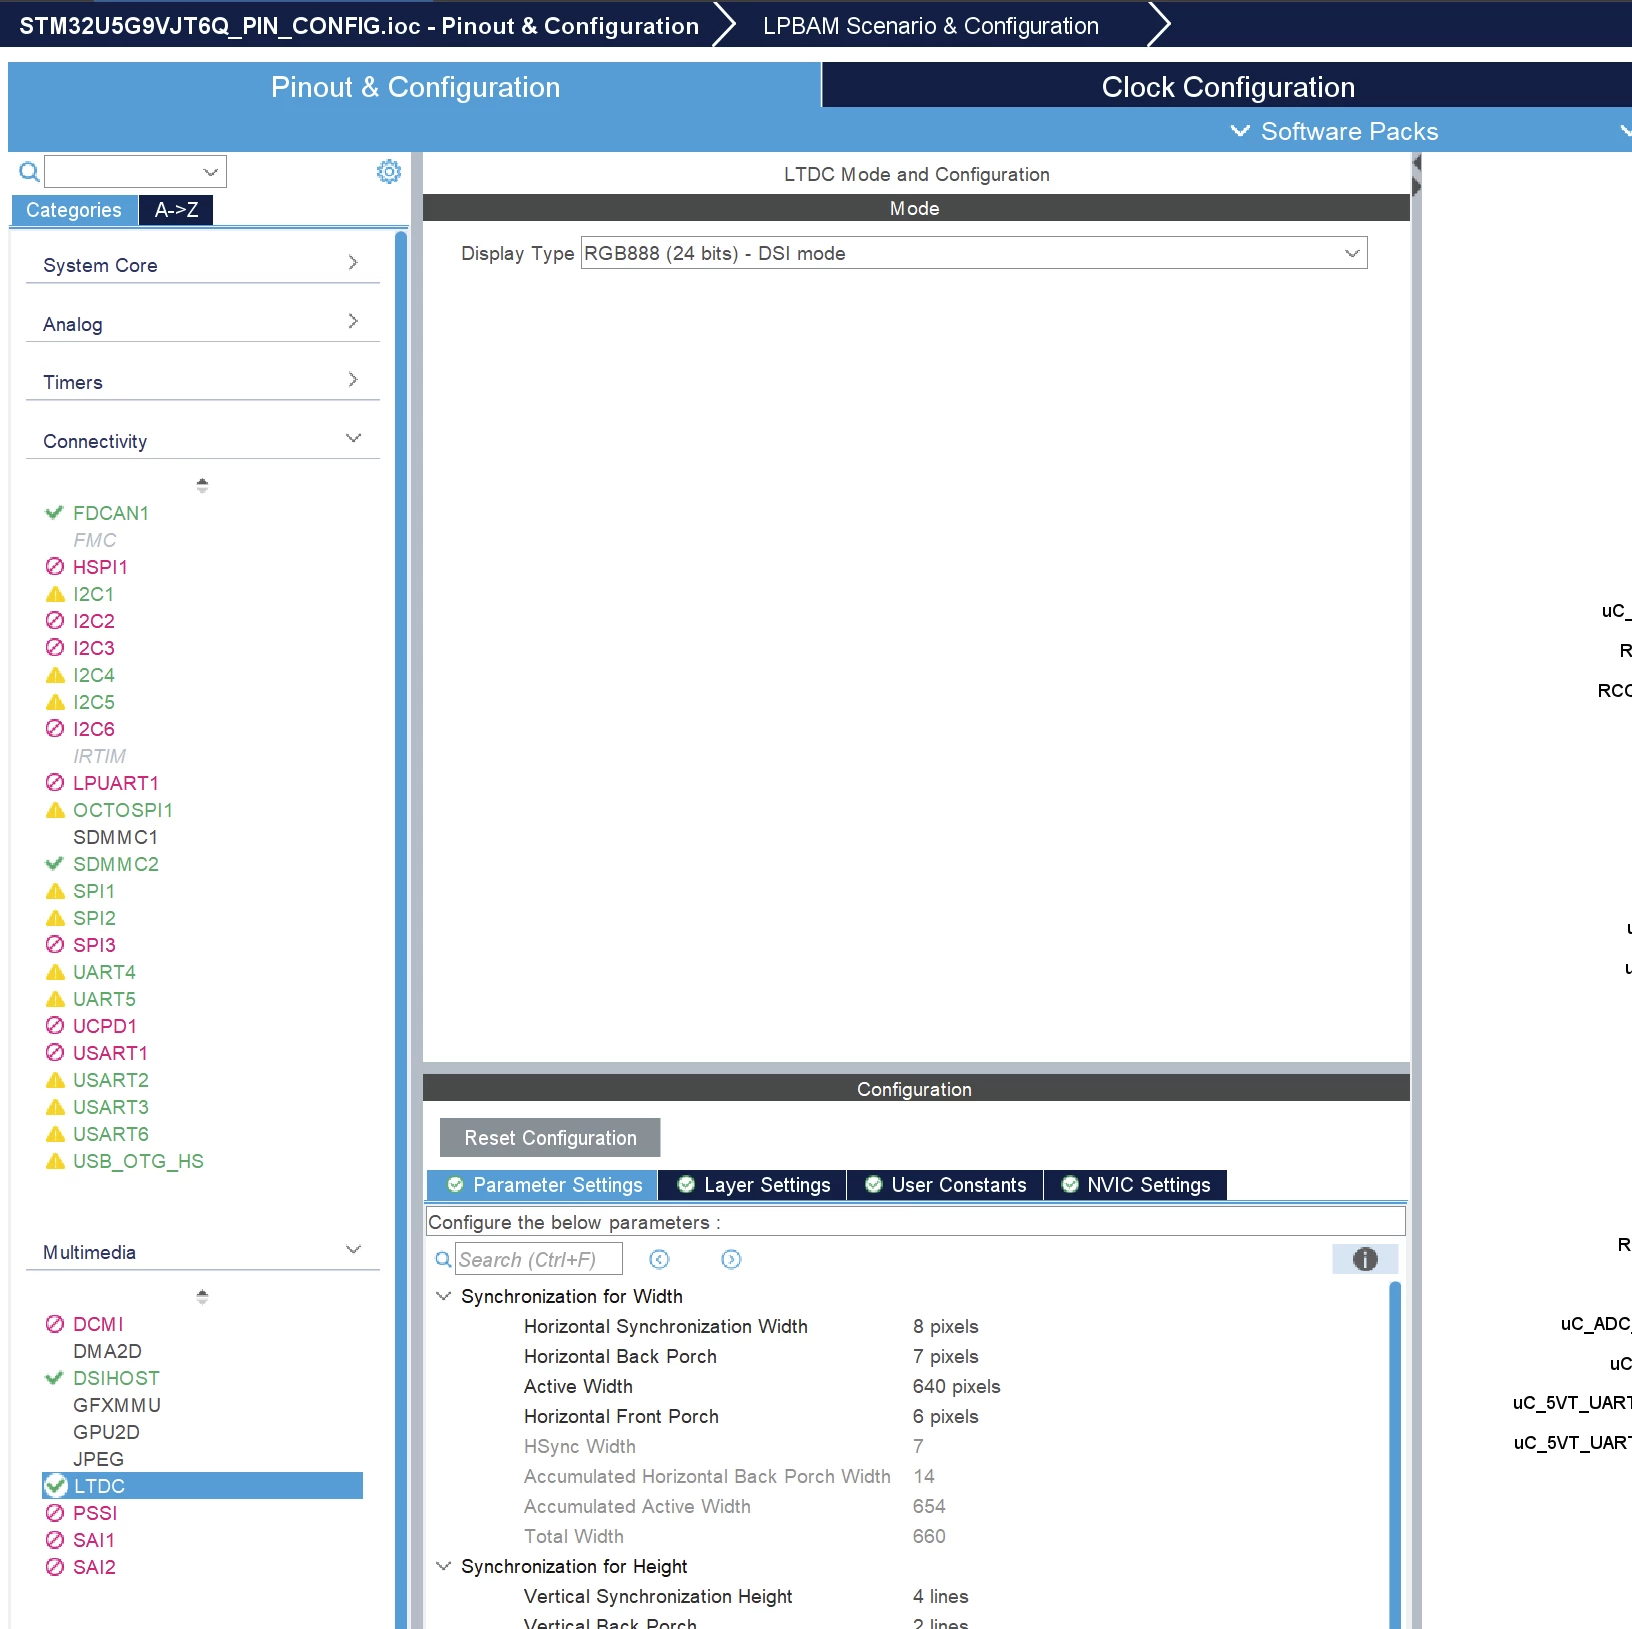Screen dimensions: 1632x1629
Task: Select the FDCAN1 peripheral entry
Action: click(110, 513)
